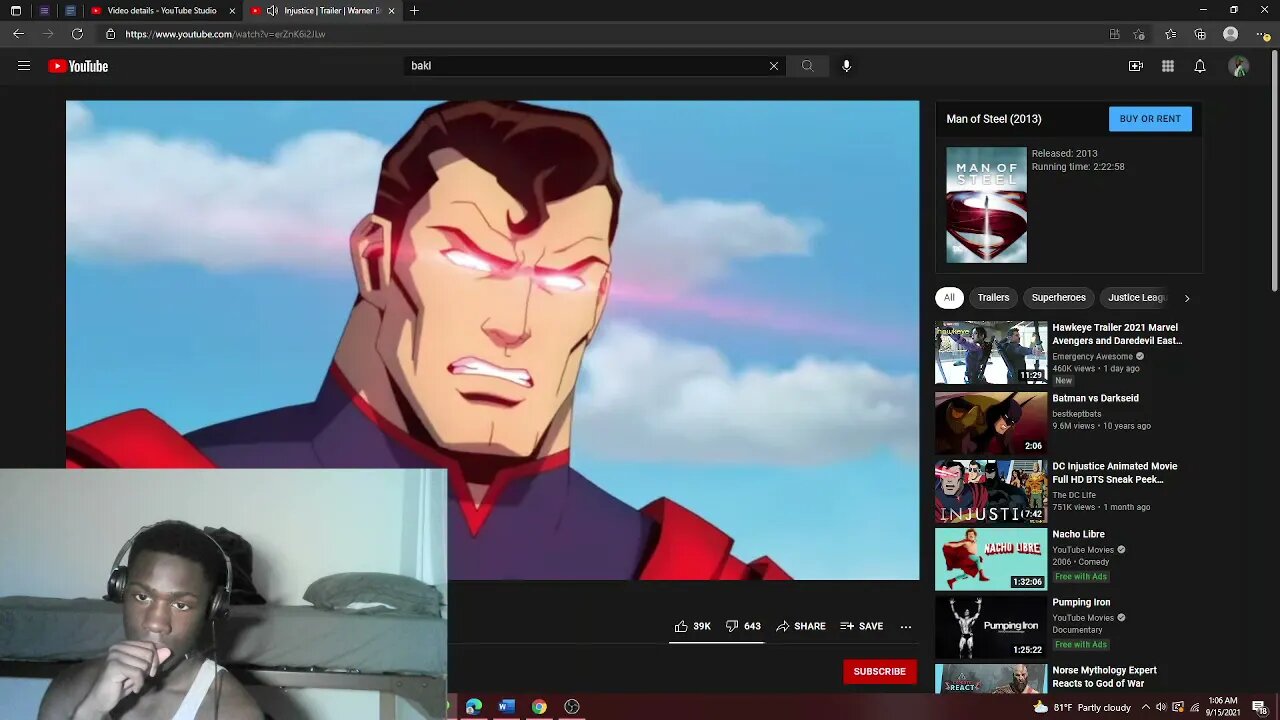Open the Edge profile icon

click(1231, 34)
